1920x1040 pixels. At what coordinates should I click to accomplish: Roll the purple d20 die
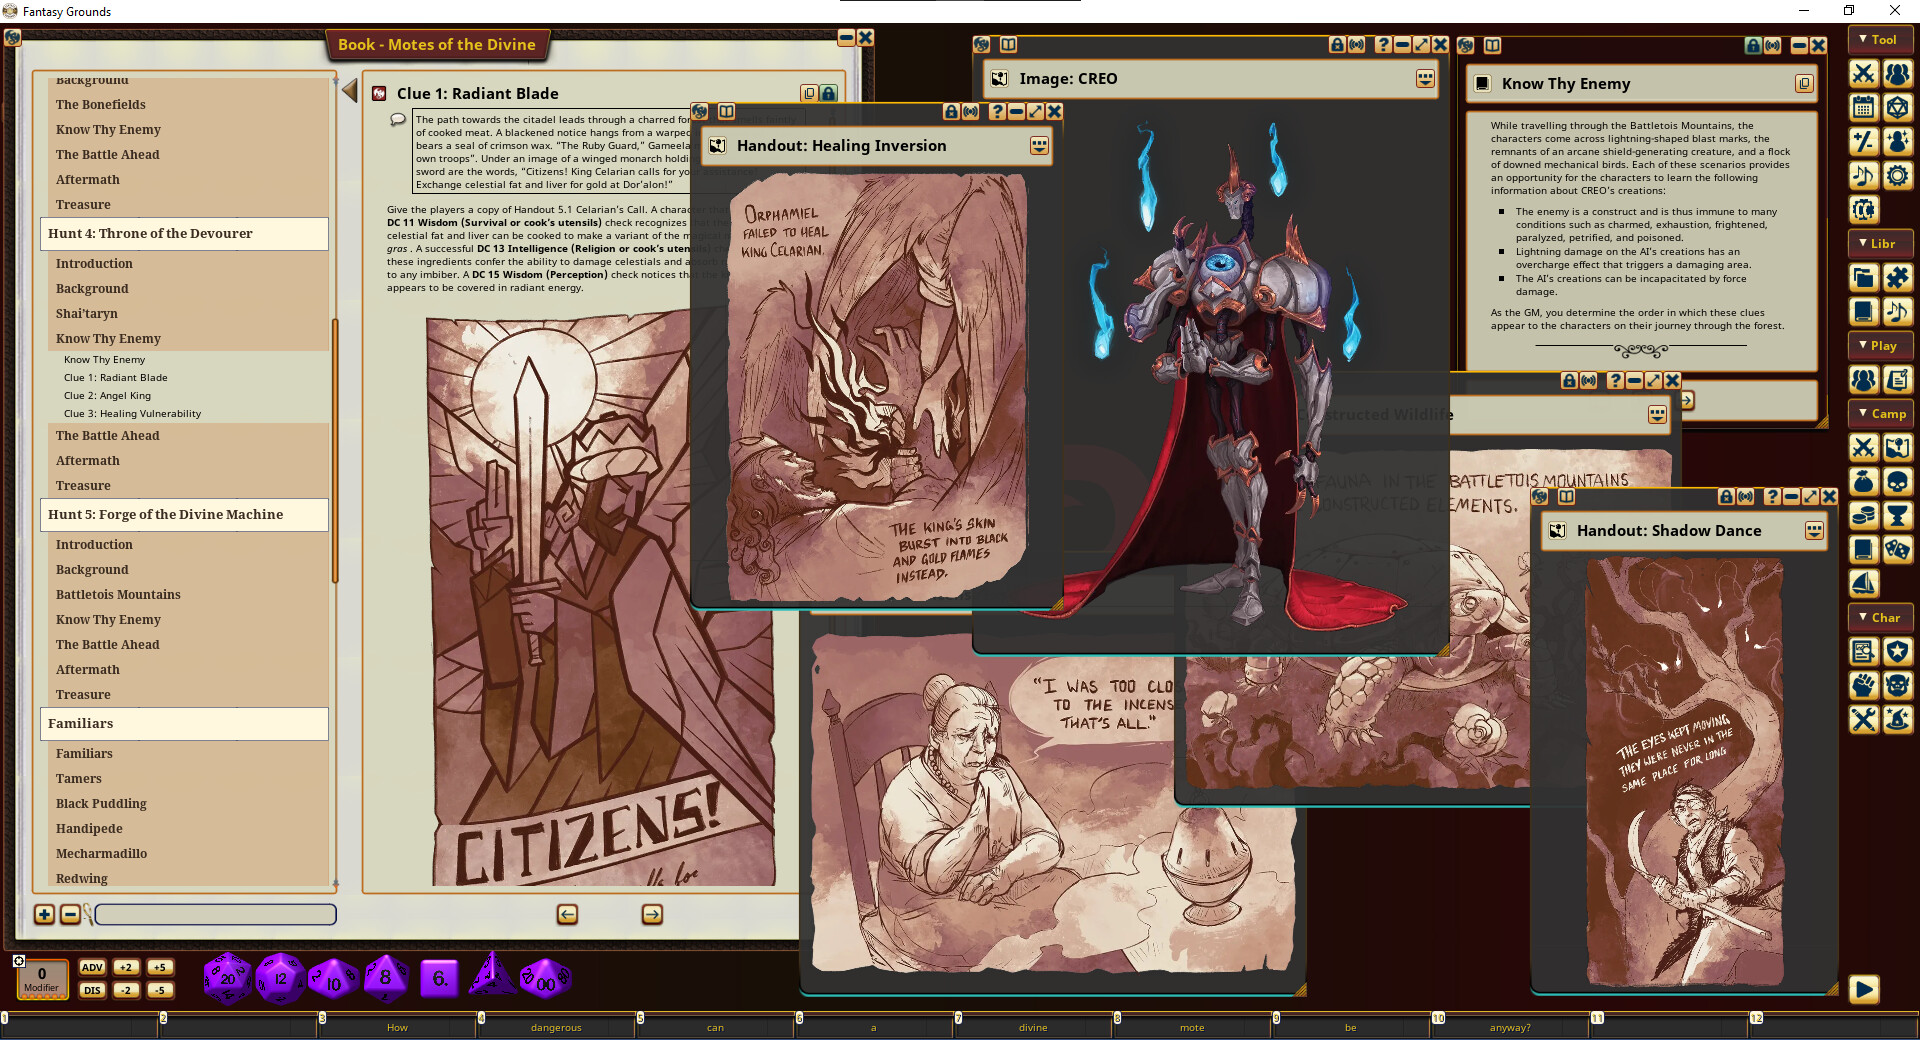click(x=227, y=977)
